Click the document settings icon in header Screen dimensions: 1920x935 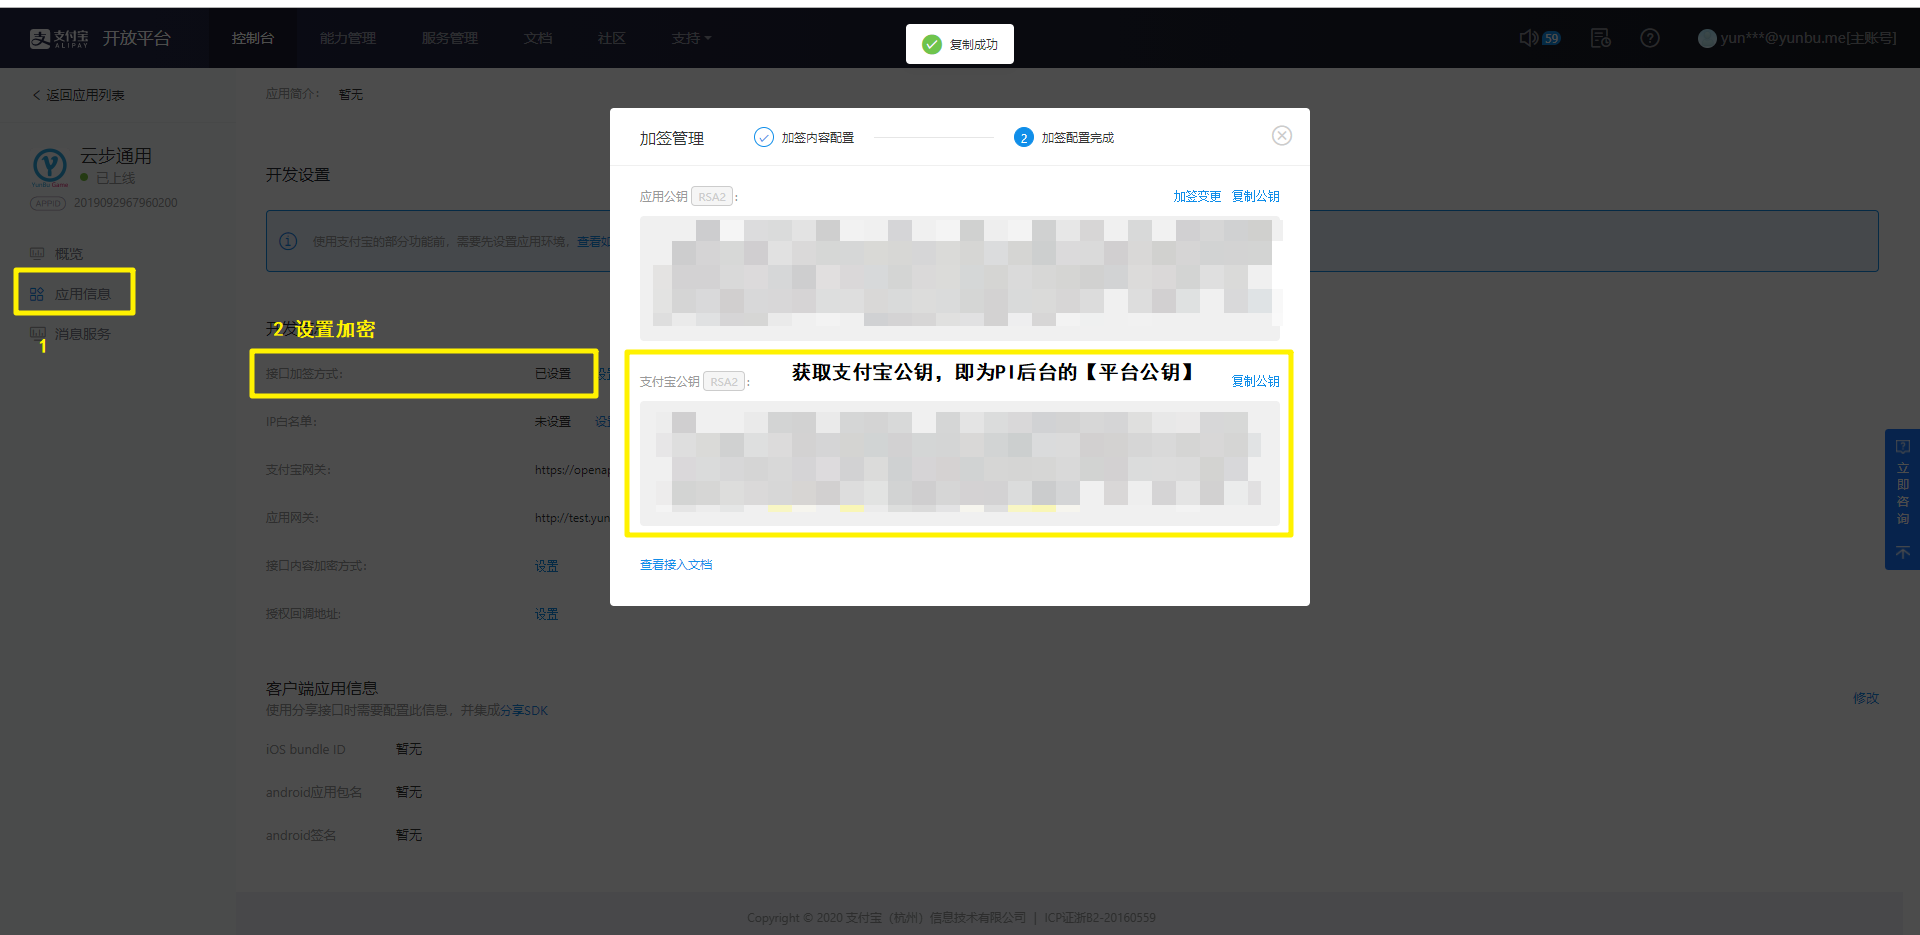[x=1600, y=38]
